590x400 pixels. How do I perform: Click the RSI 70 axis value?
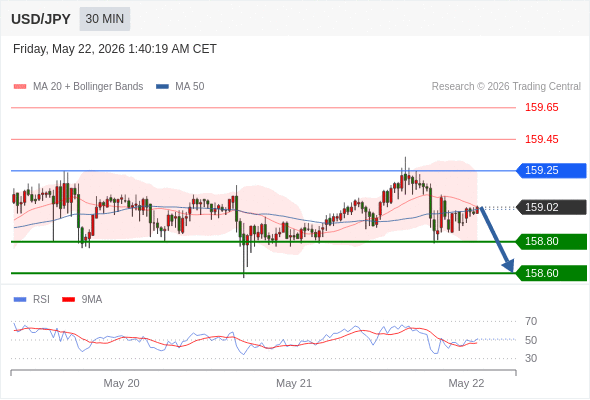pos(531,321)
